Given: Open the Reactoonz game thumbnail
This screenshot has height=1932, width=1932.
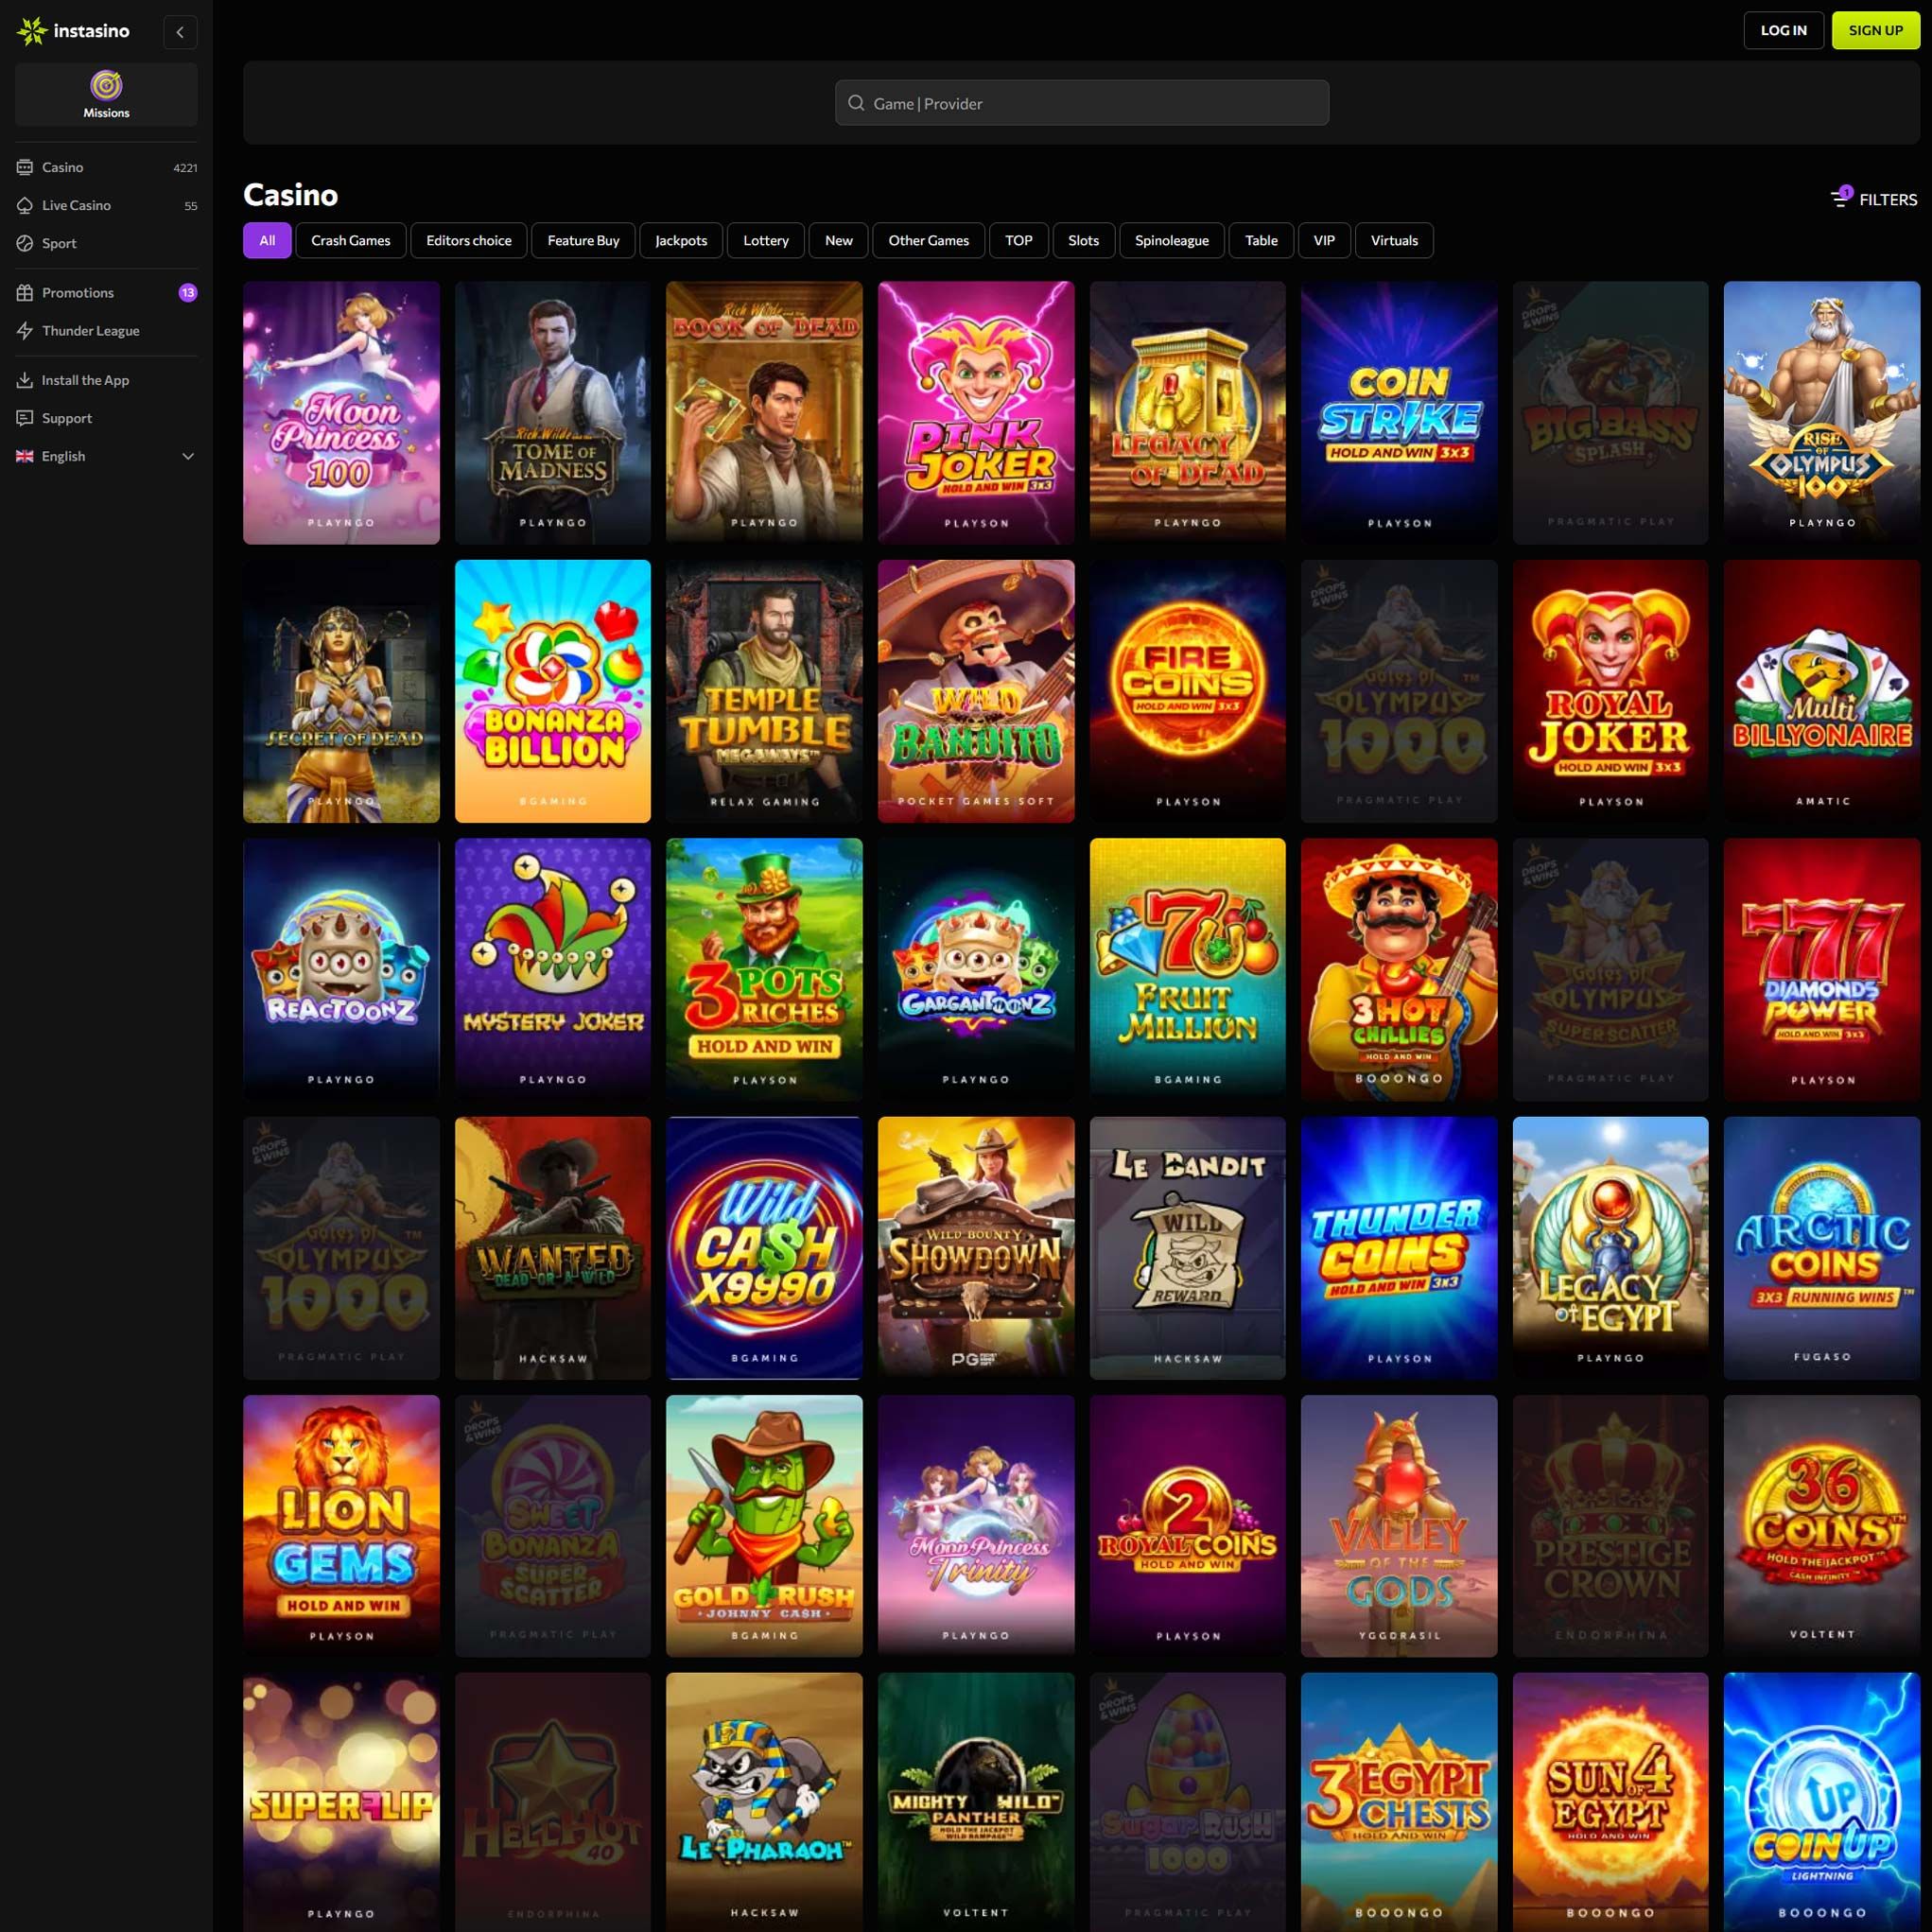Looking at the screenshot, I should click(341, 969).
